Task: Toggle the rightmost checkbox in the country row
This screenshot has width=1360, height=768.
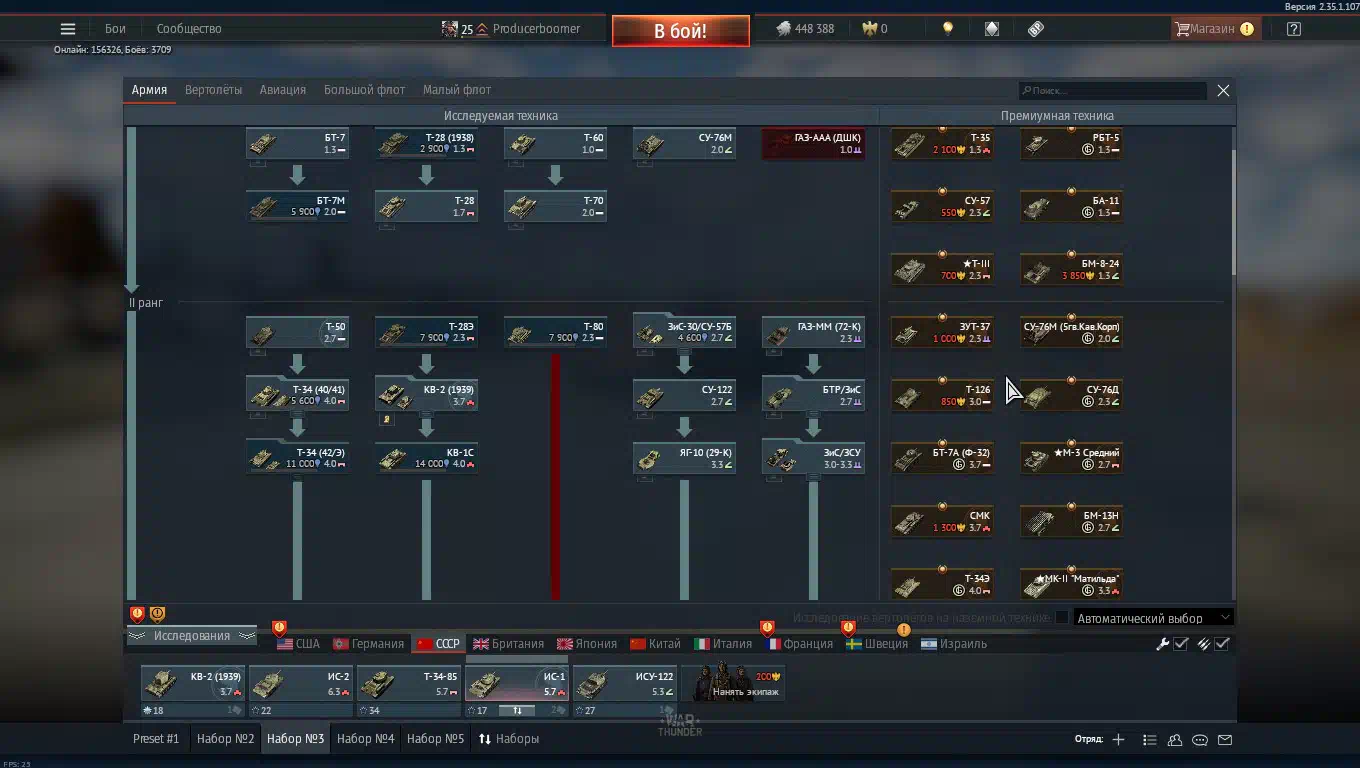Action: click(x=1222, y=644)
